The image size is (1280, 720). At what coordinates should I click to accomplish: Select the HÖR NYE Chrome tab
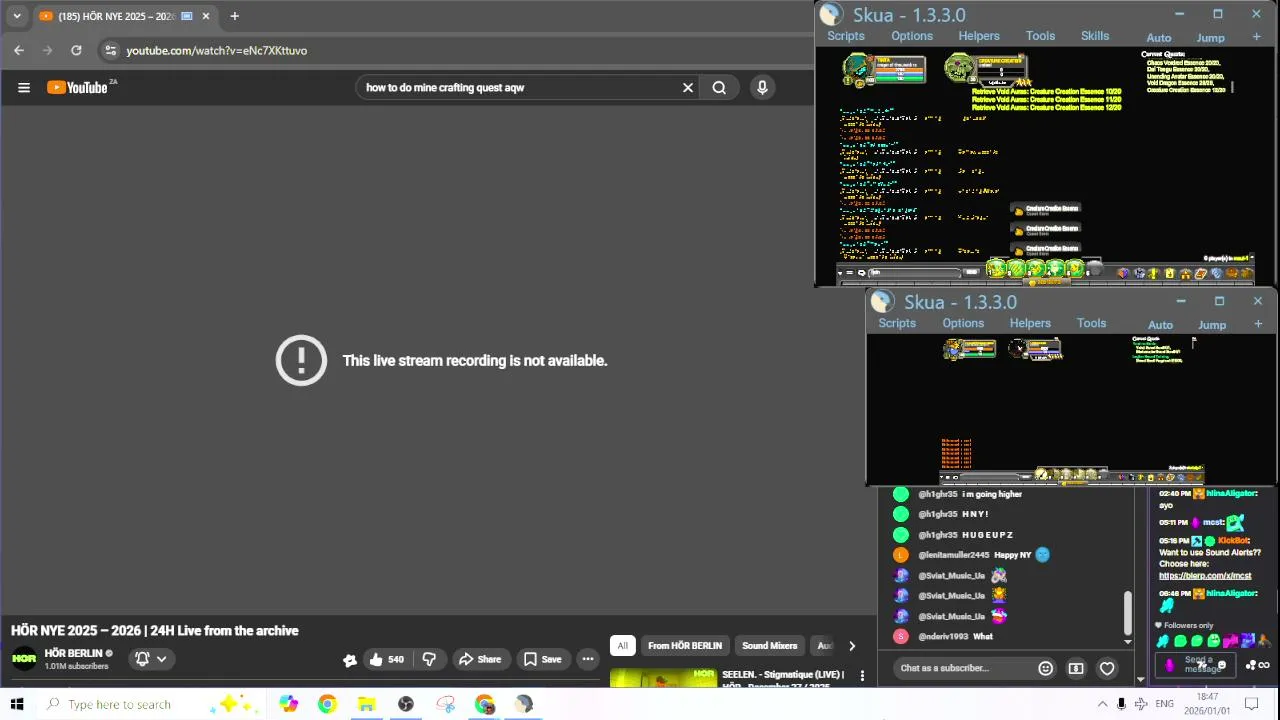(124, 16)
